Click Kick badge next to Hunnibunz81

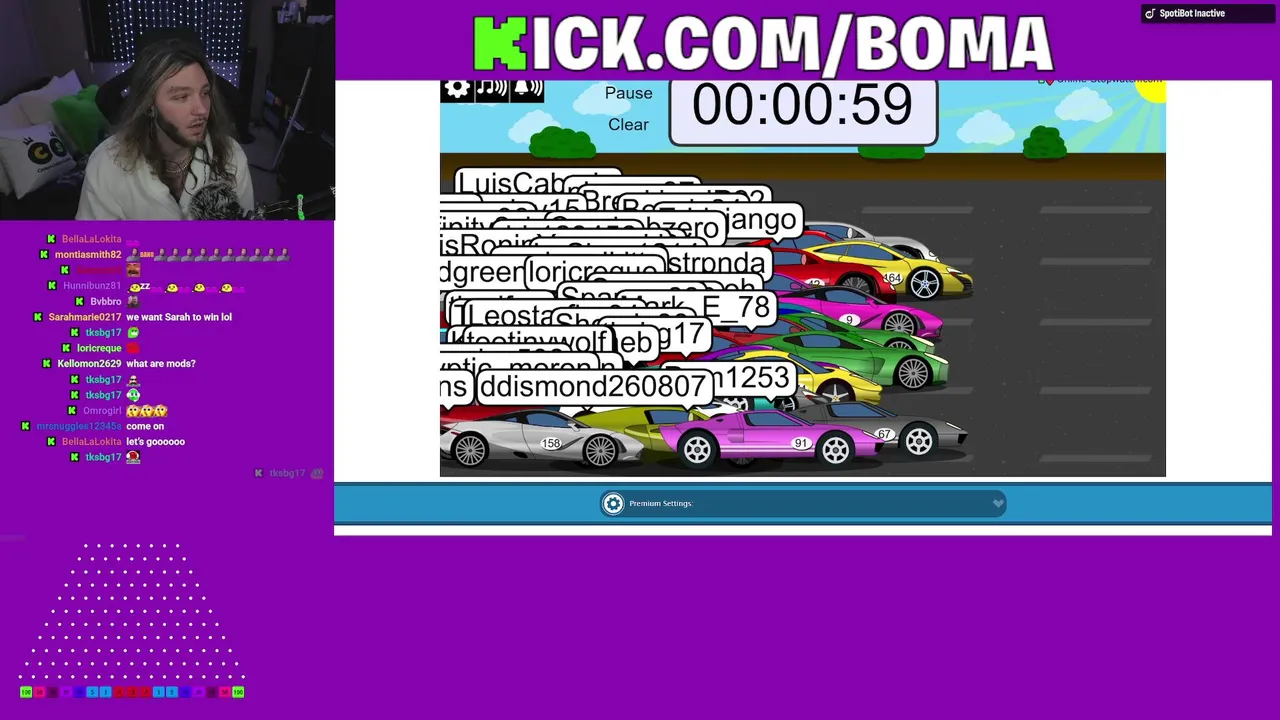point(53,286)
